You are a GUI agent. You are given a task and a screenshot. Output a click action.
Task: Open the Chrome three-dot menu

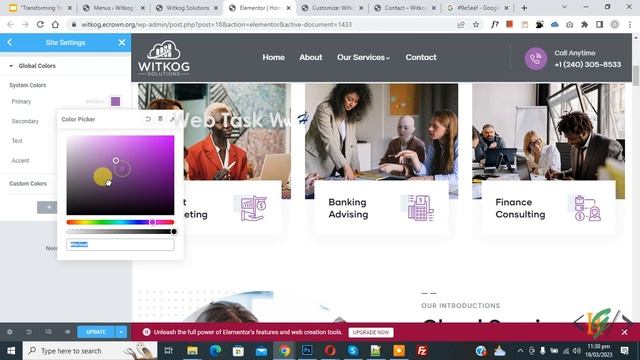tap(630, 24)
